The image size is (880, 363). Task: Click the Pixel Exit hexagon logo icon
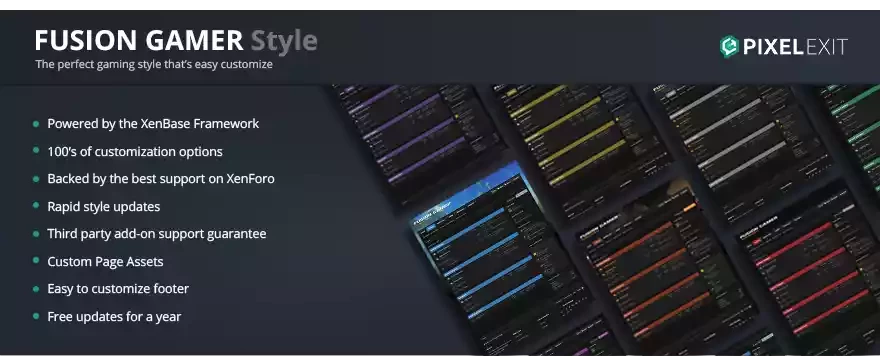click(x=729, y=47)
